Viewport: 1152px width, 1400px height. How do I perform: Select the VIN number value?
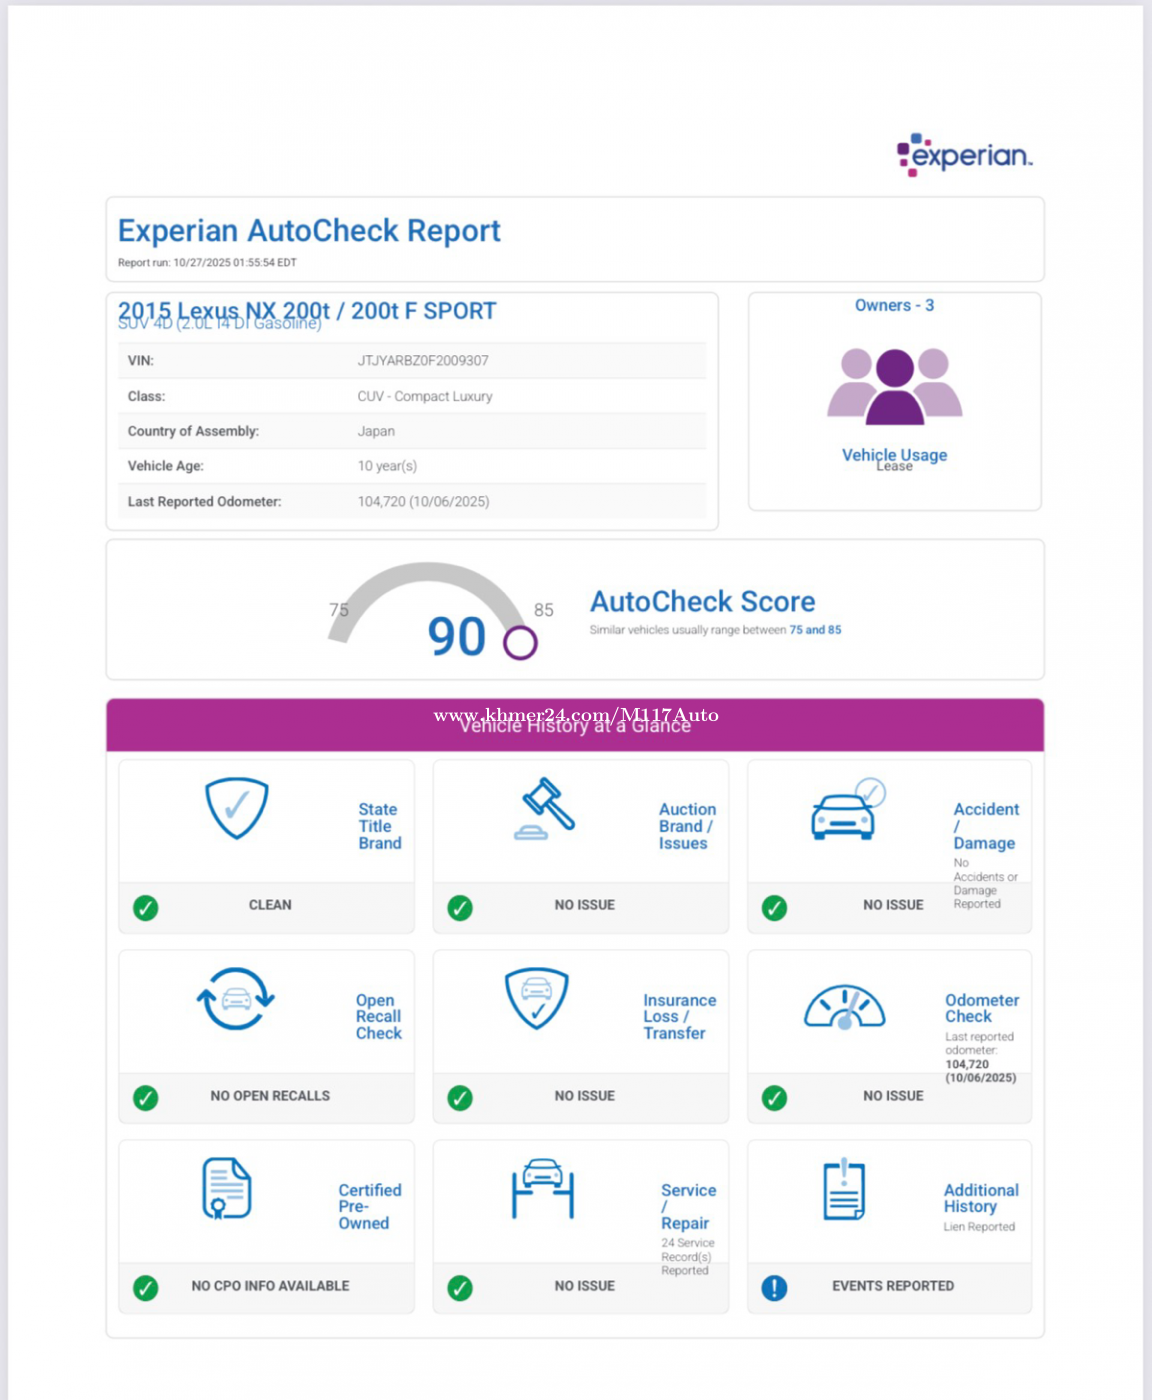pos(423,361)
